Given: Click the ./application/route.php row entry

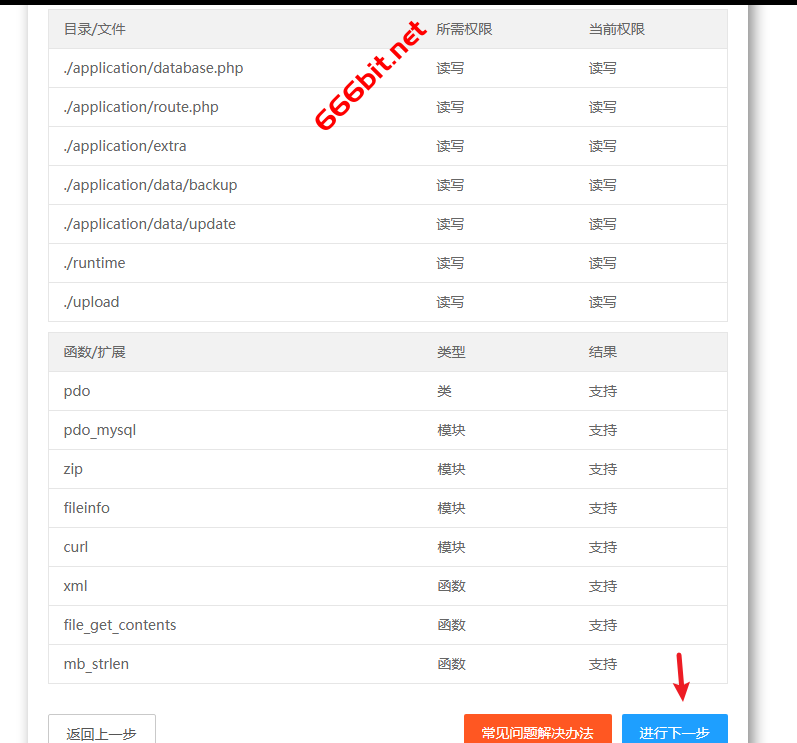Looking at the screenshot, I should coord(141,107).
